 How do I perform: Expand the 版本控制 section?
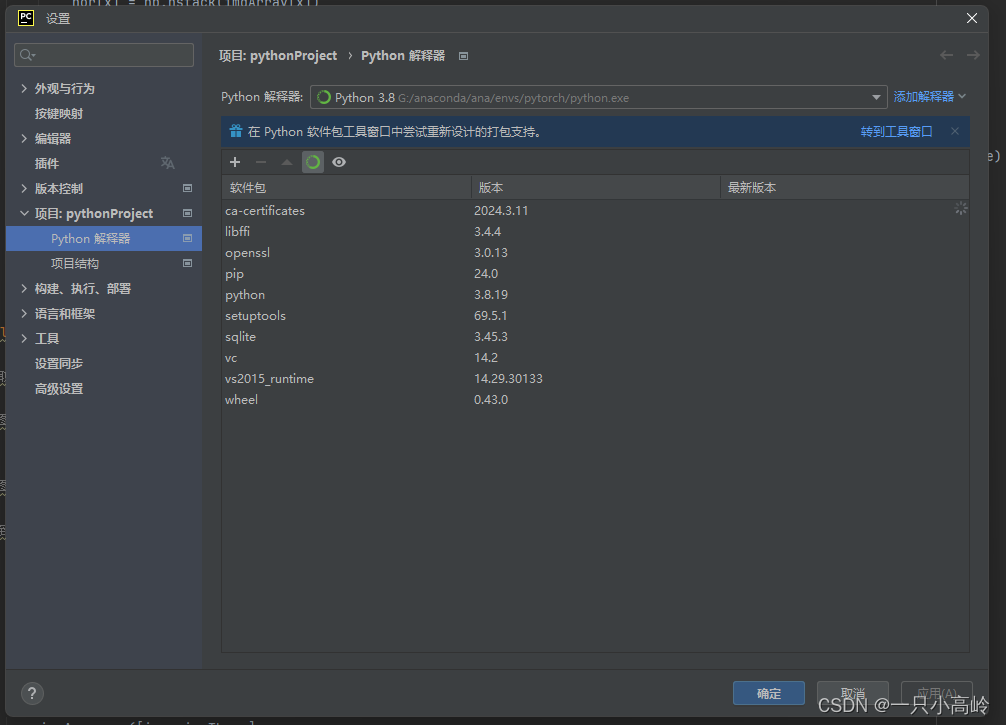tap(24, 188)
